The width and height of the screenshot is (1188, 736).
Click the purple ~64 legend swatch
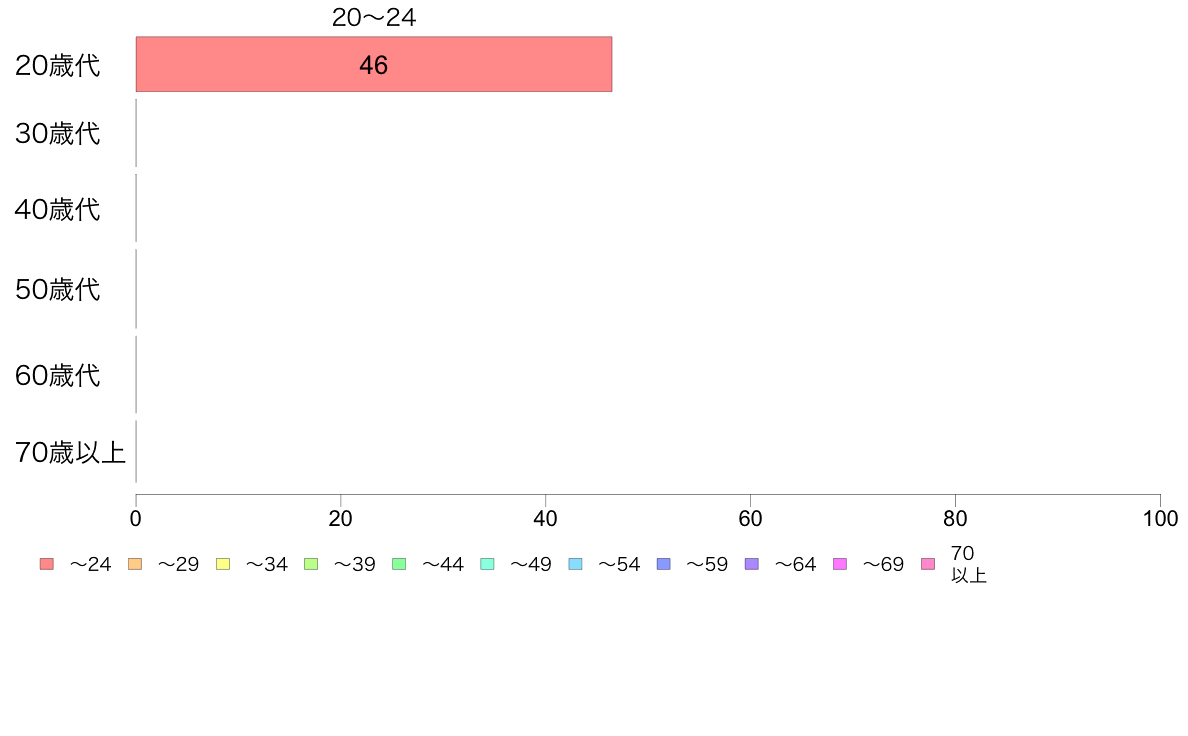pyautogui.click(x=752, y=564)
